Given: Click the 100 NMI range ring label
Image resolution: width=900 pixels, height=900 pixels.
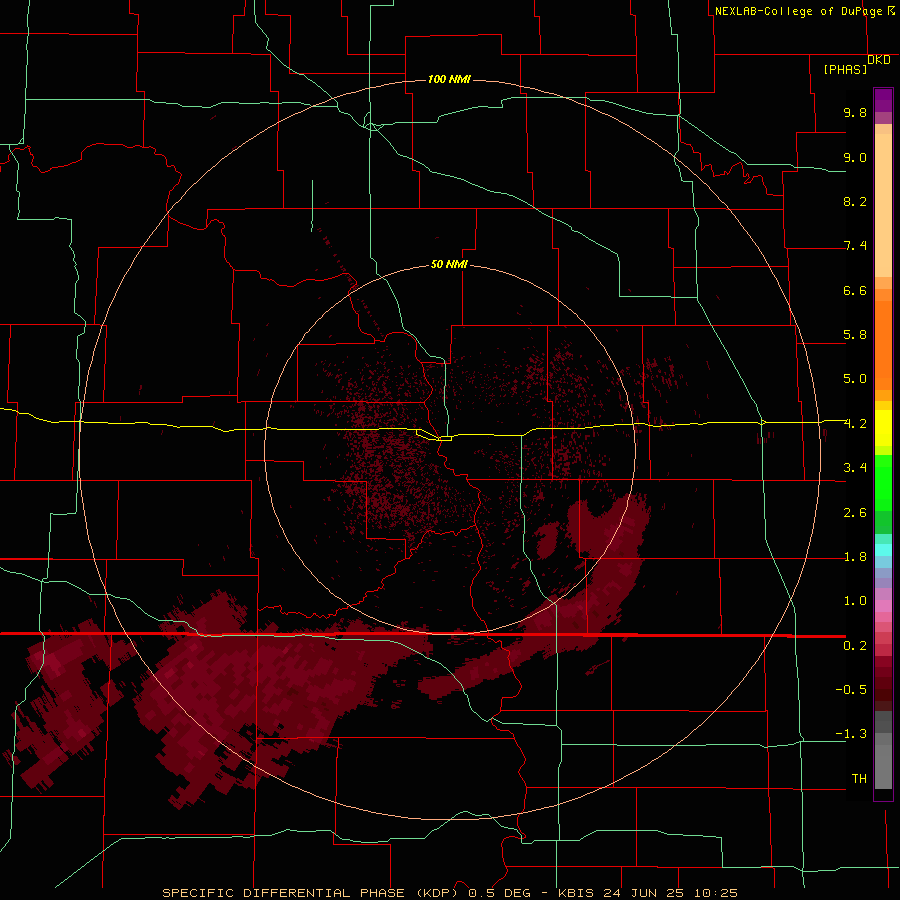Looking at the screenshot, I should tap(449, 79).
